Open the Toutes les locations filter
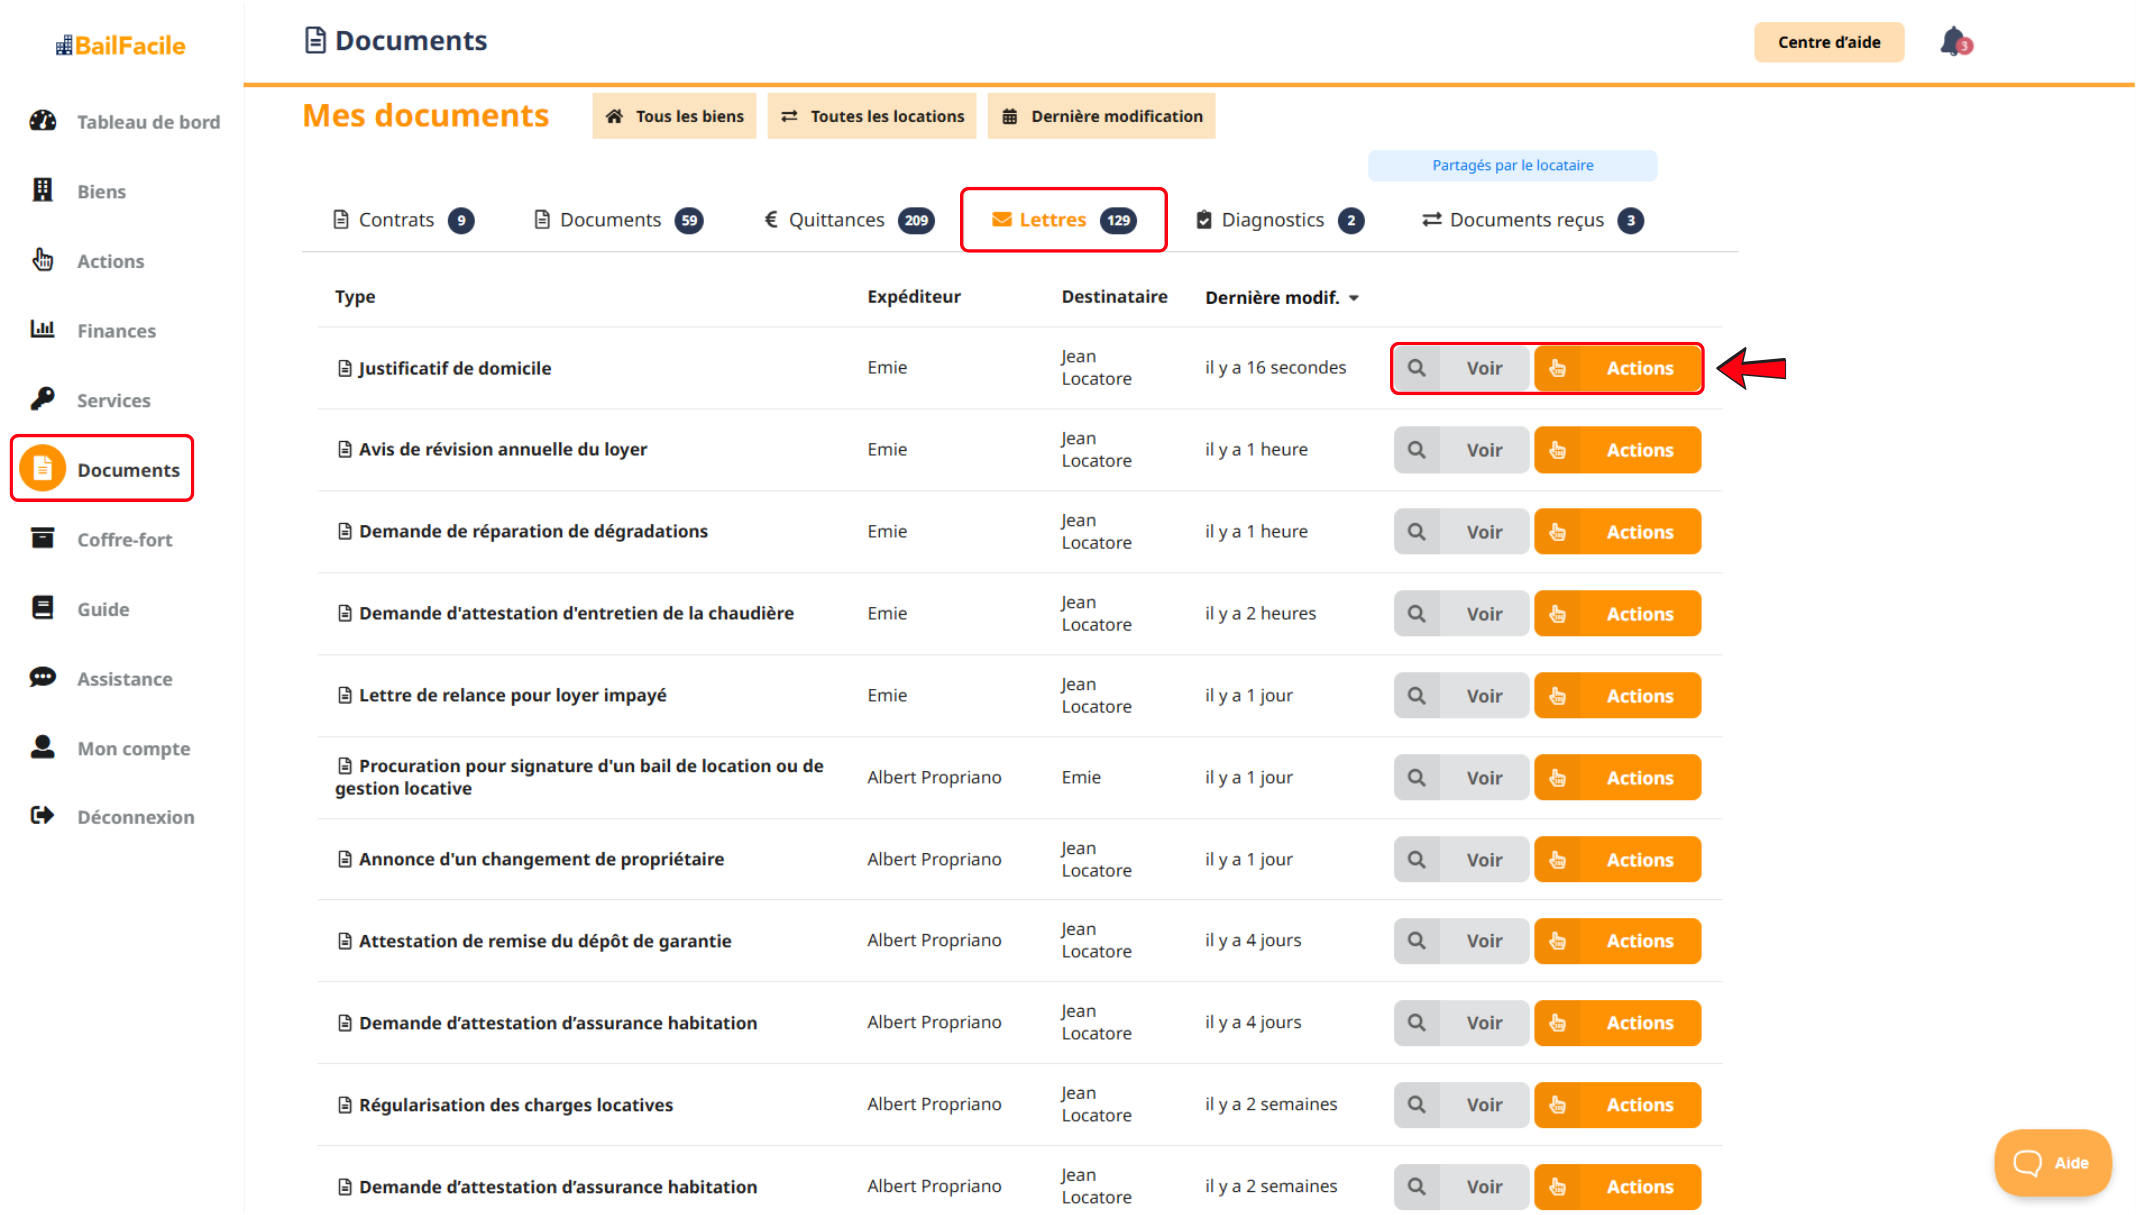Image resolution: width=2136 pixels, height=1215 pixels. 872,116
